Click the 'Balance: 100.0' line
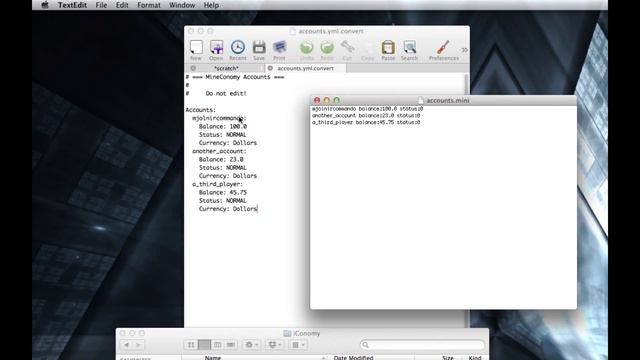 click(x=223, y=127)
